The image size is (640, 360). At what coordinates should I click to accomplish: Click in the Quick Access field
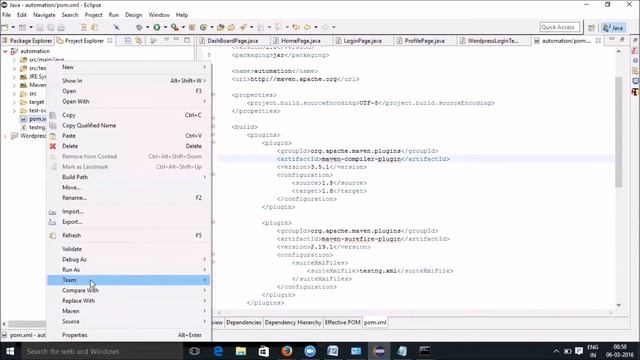pyautogui.click(x=560, y=27)
